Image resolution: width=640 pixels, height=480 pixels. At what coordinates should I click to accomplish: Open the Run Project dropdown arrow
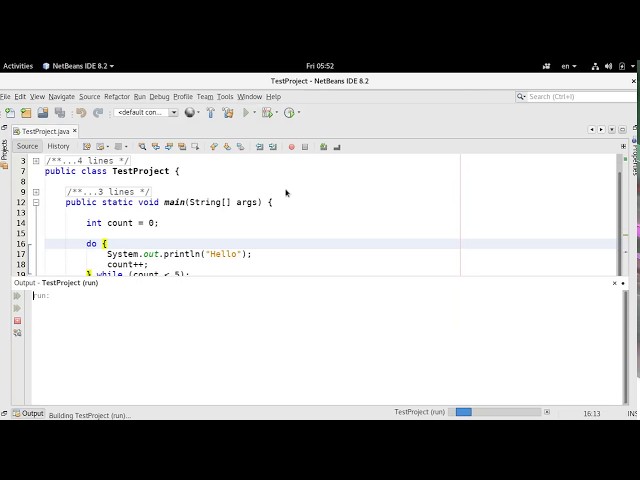pyautogui.click(x=254, y=112)
